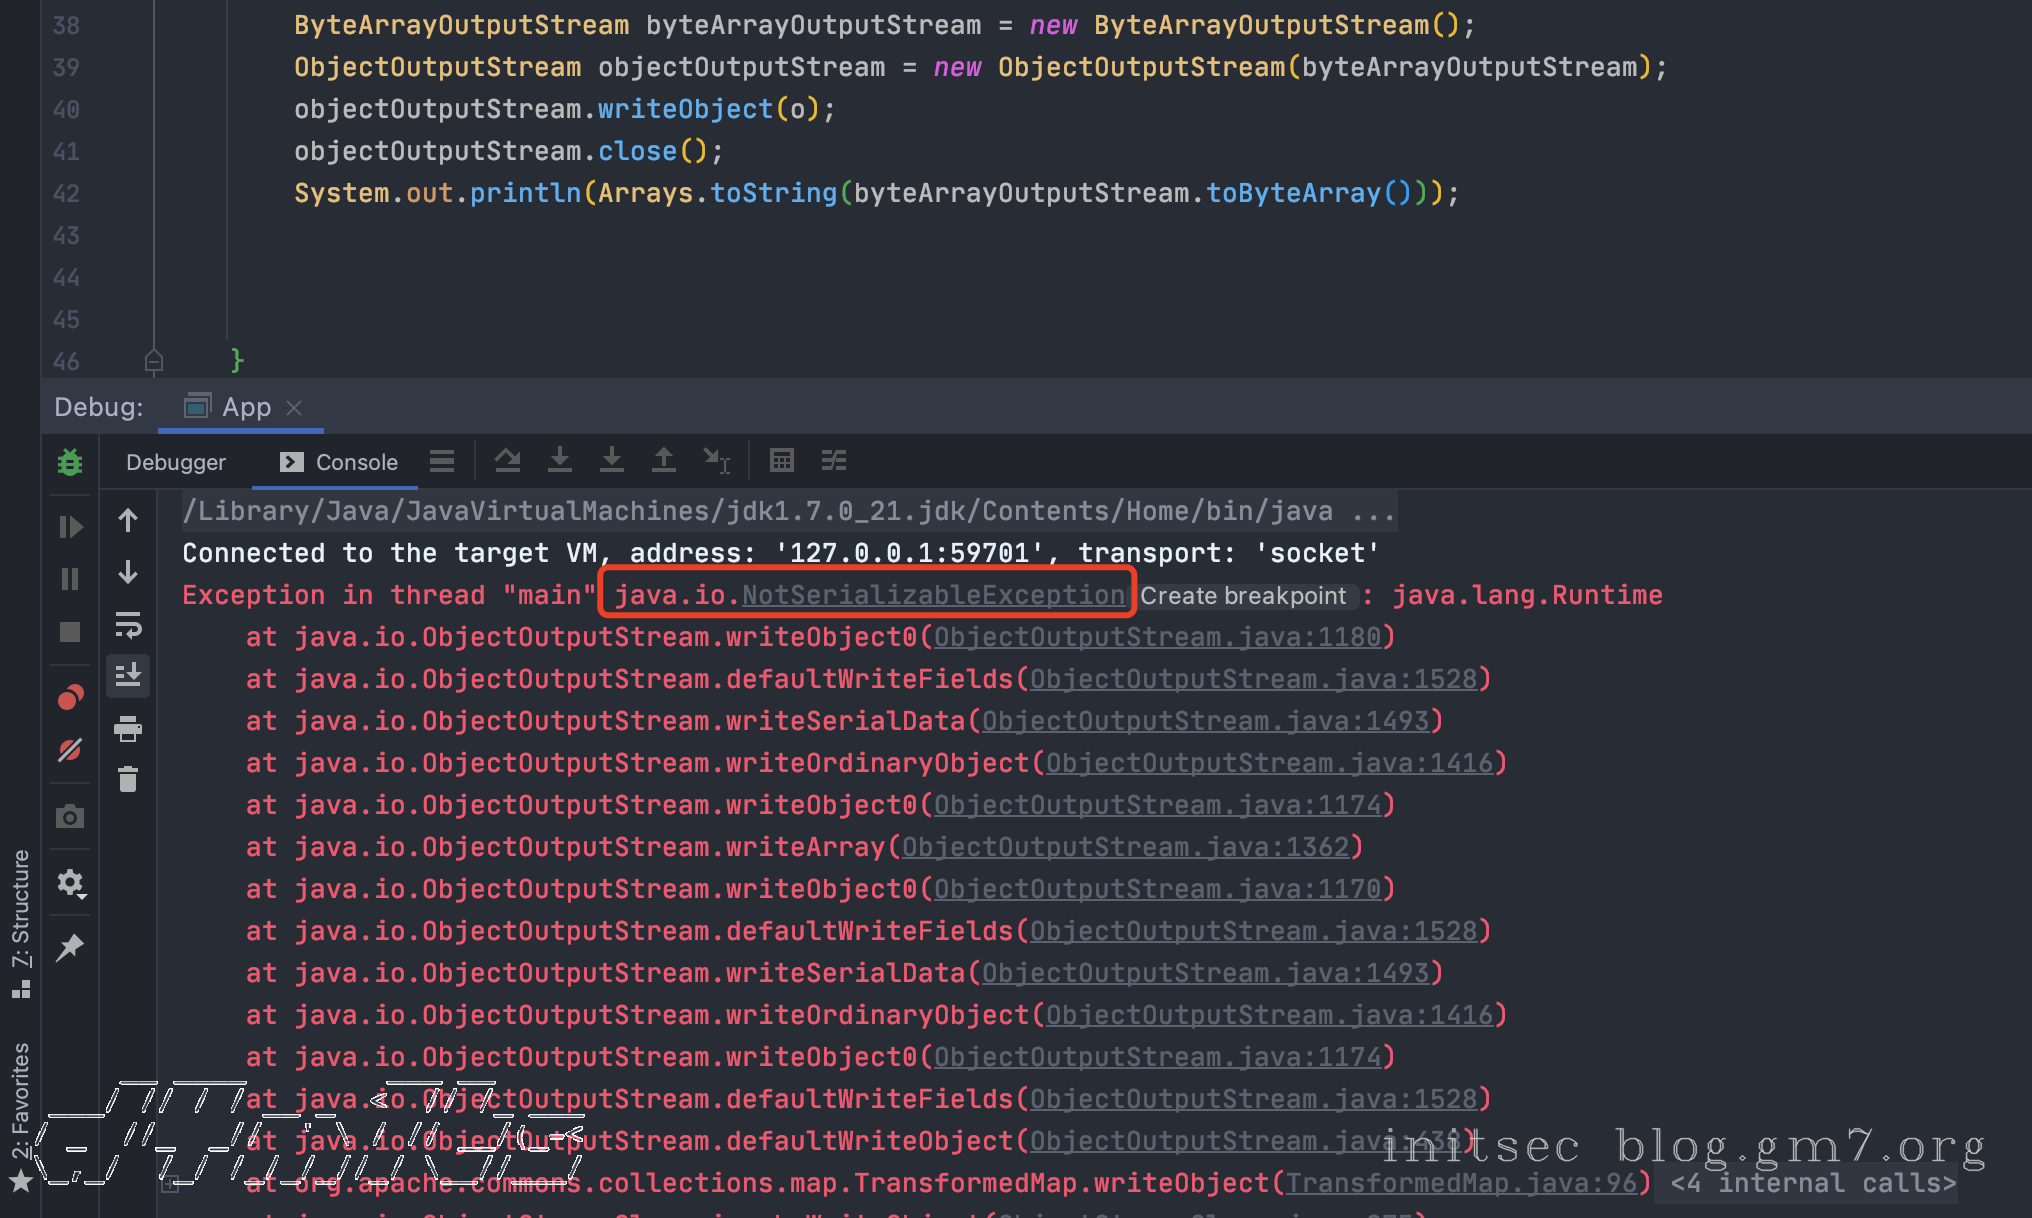
Task: Click Create breakpoint link
Action: pyautogui.click(x=1243, y=596)
